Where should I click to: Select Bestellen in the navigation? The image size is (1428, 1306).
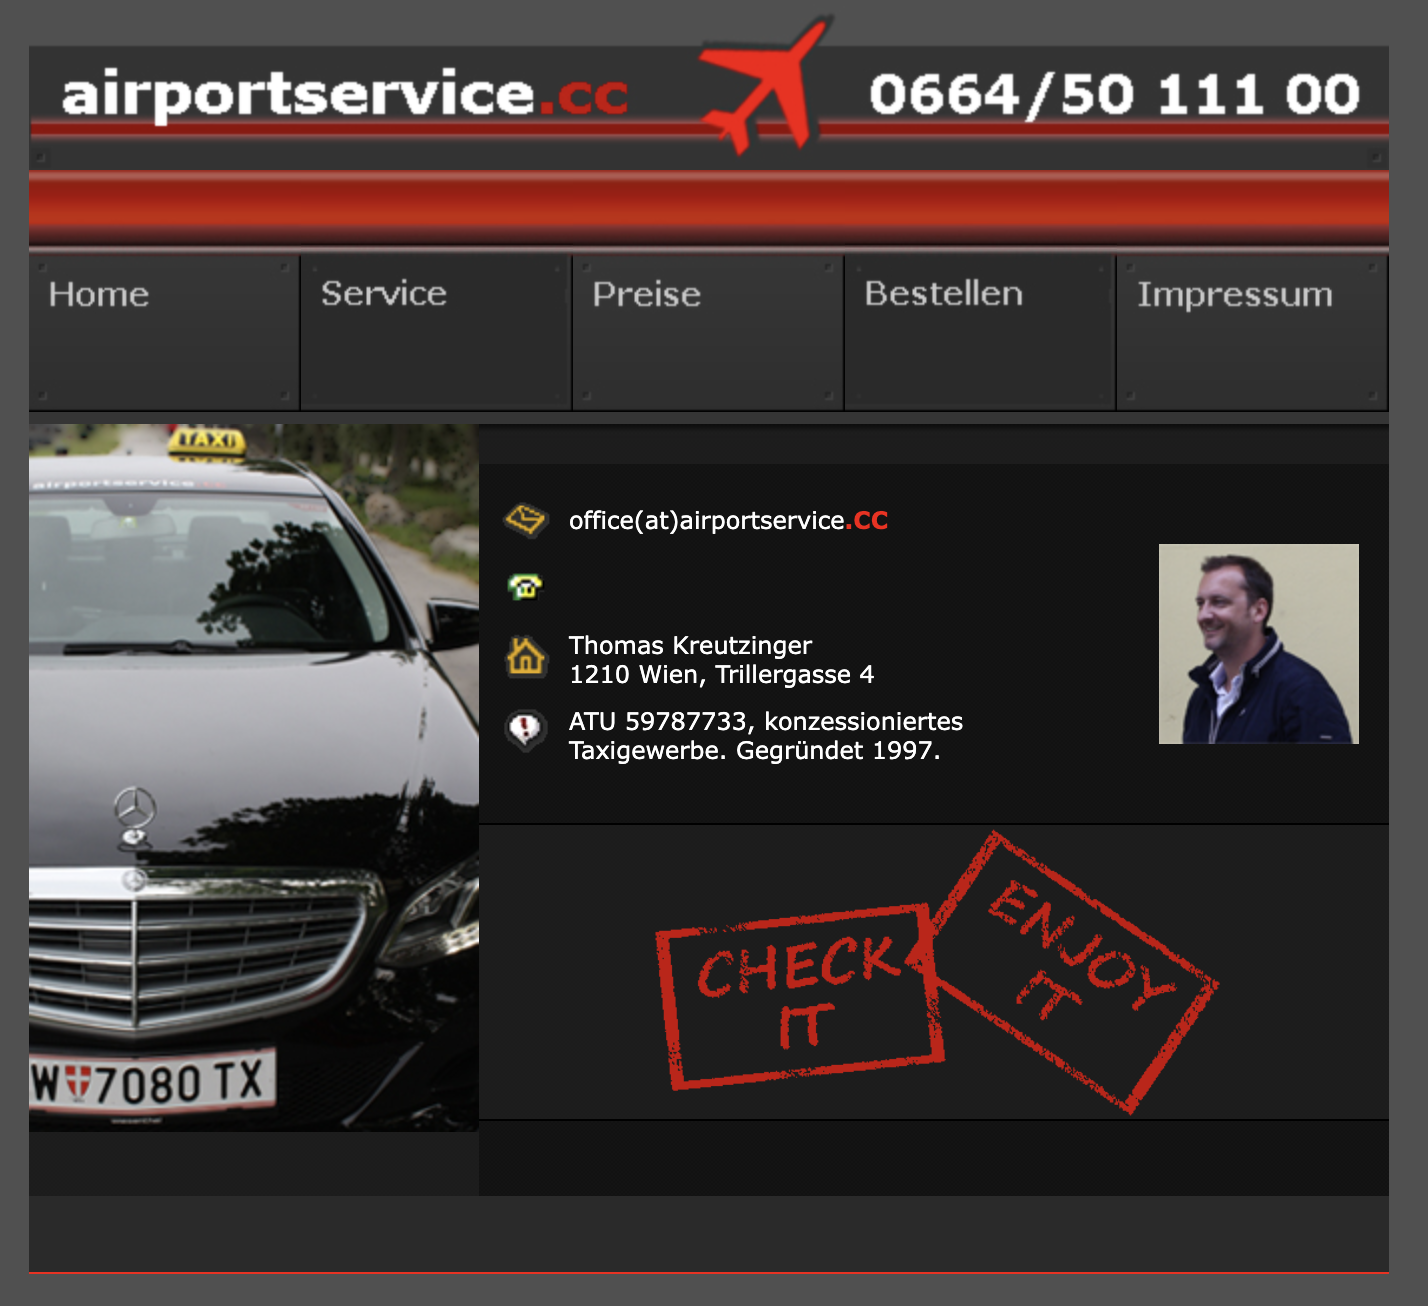943,294
